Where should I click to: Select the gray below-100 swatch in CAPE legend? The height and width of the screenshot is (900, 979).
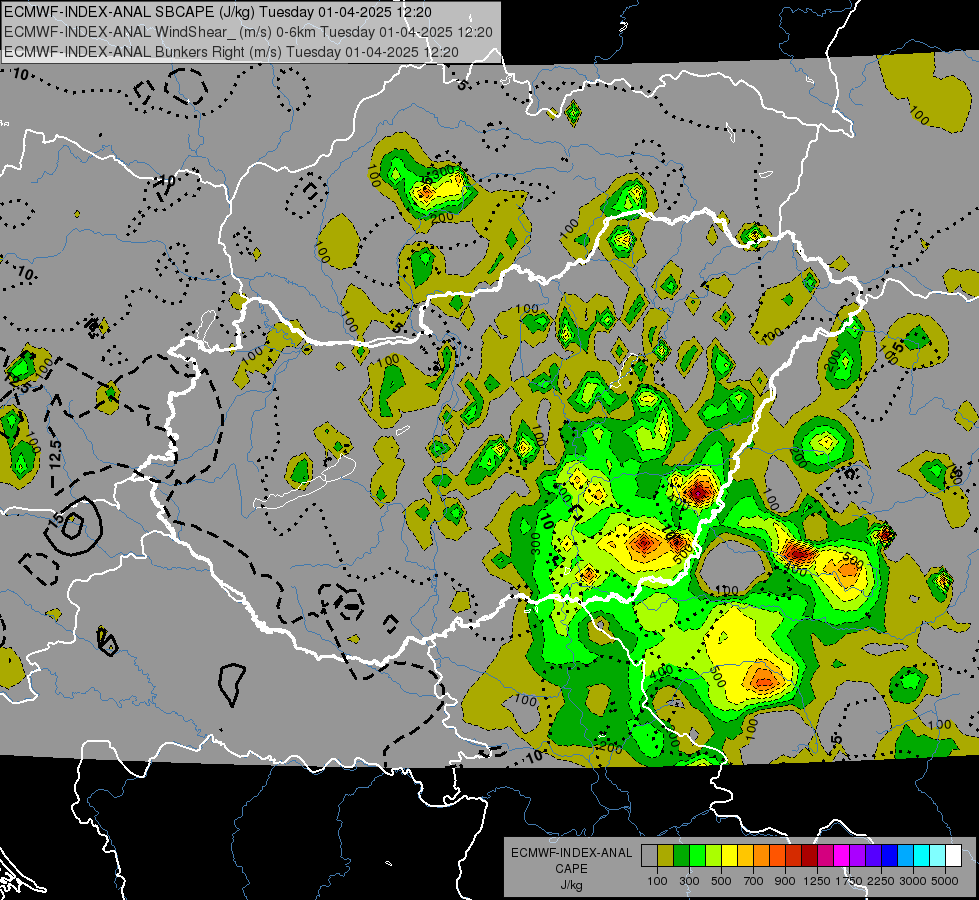coord(649,855)
